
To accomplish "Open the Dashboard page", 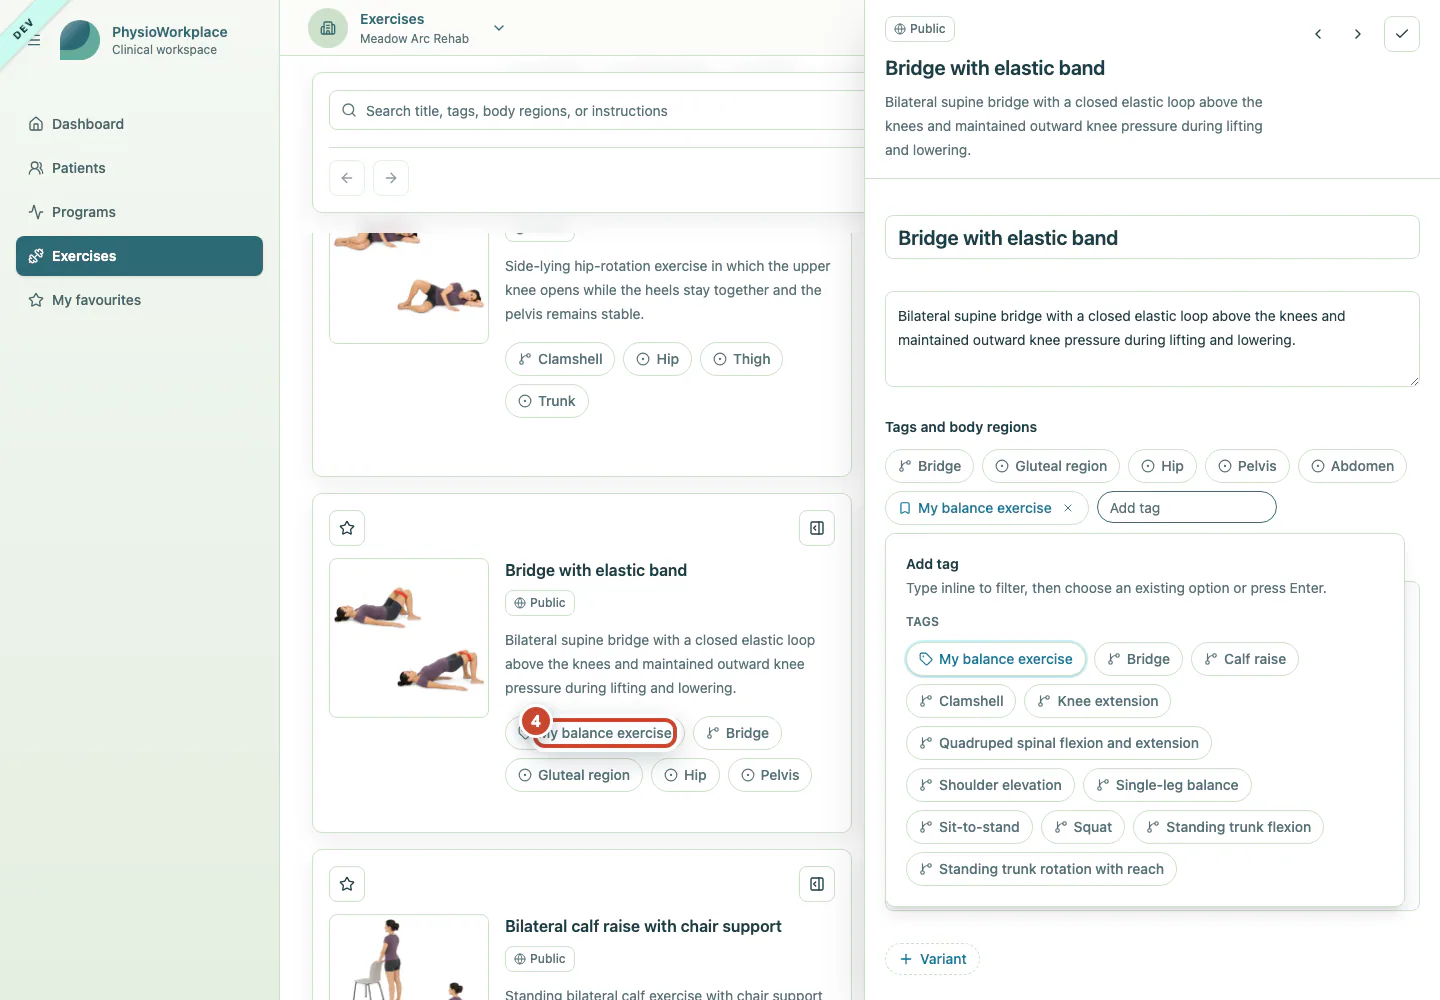I will [x=139, y=124].
